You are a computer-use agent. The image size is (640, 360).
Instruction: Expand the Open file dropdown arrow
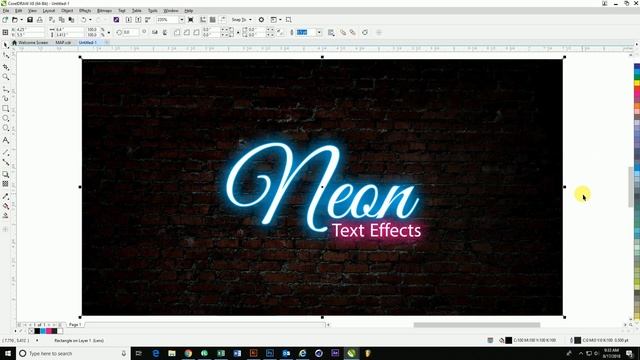[21, 20]
